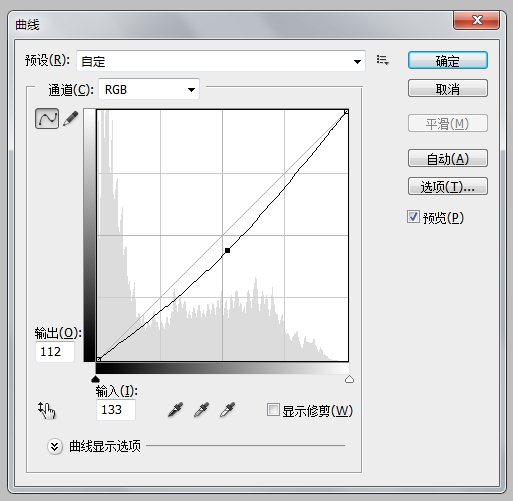
Task: Enable the 显示修剪 show clipping checkbox
Action: pyautogui.click(x=273, y=410)
